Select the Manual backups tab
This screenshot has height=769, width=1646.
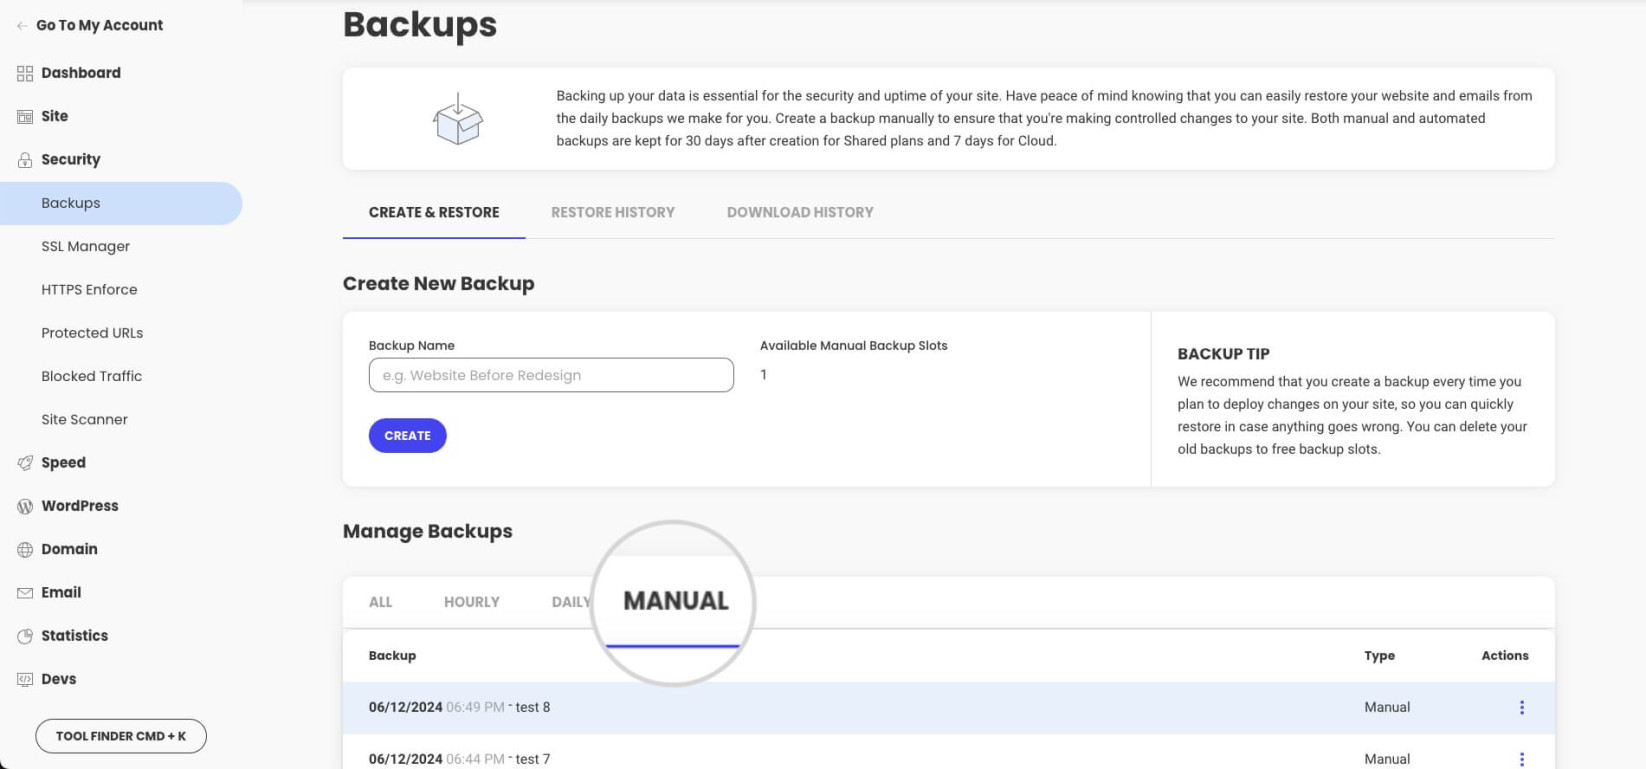[x=676, y=601]
